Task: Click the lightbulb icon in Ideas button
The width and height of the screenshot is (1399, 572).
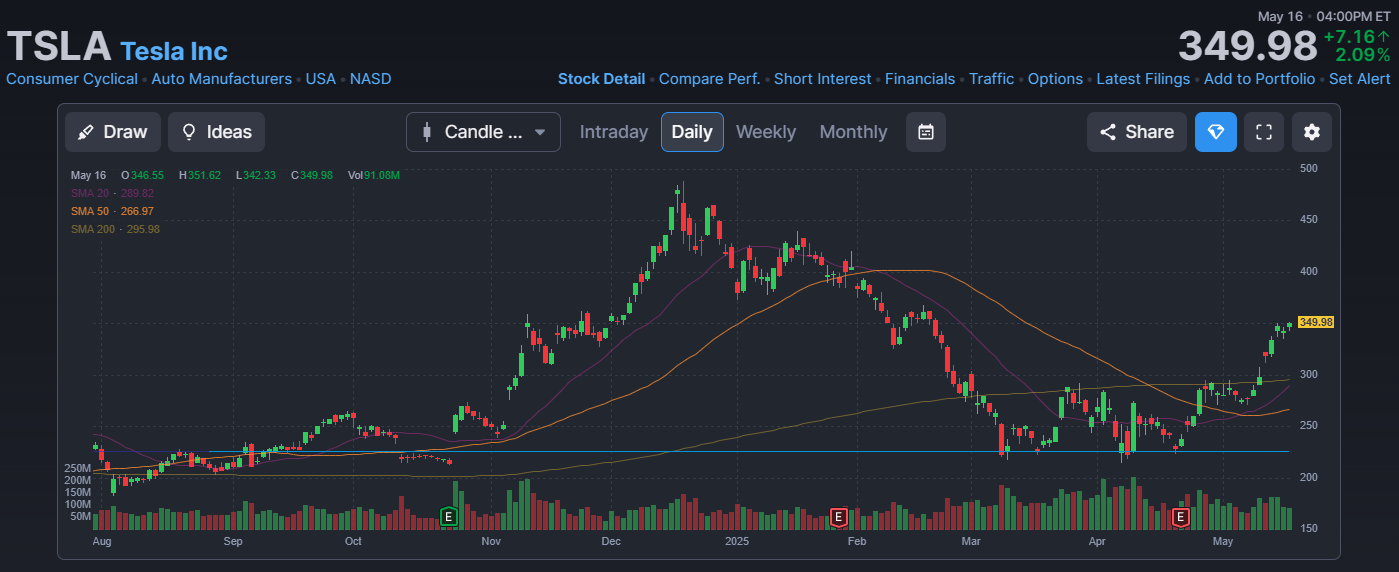Action: 188,132
